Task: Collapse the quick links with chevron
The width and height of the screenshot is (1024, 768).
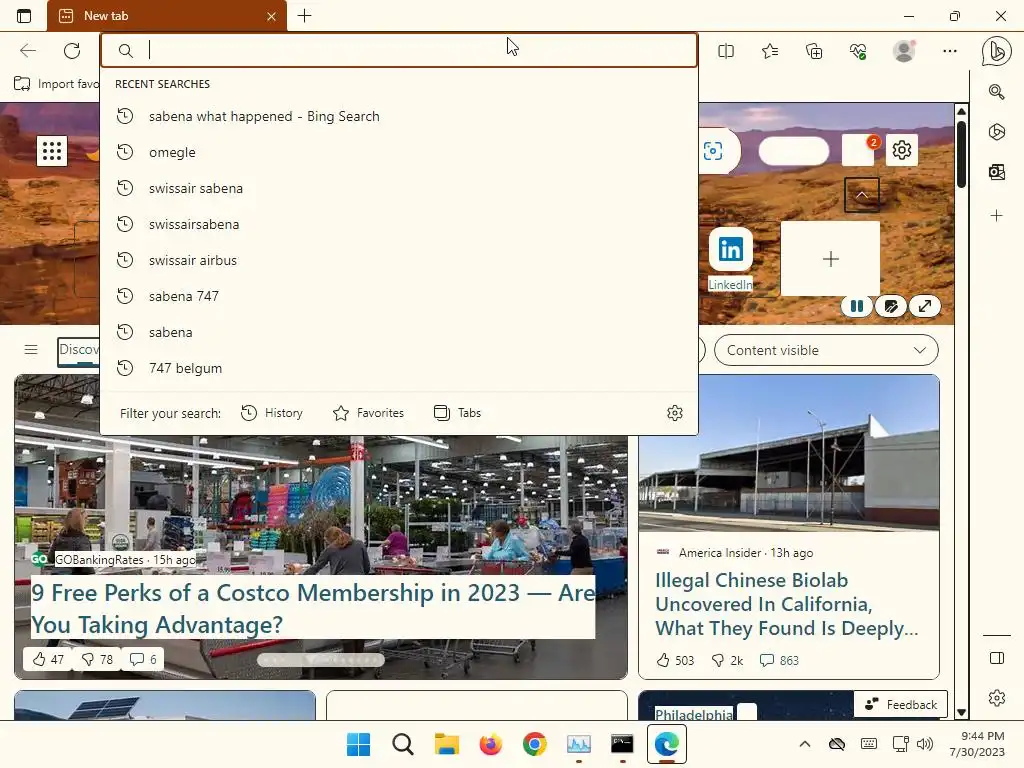Action: (862, 195)
